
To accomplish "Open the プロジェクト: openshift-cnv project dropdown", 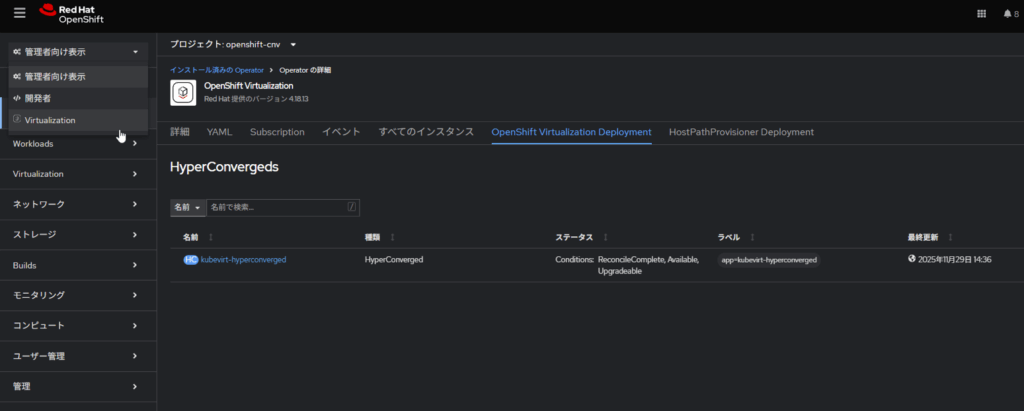I will pyautogui.click(x=233, y=44).
